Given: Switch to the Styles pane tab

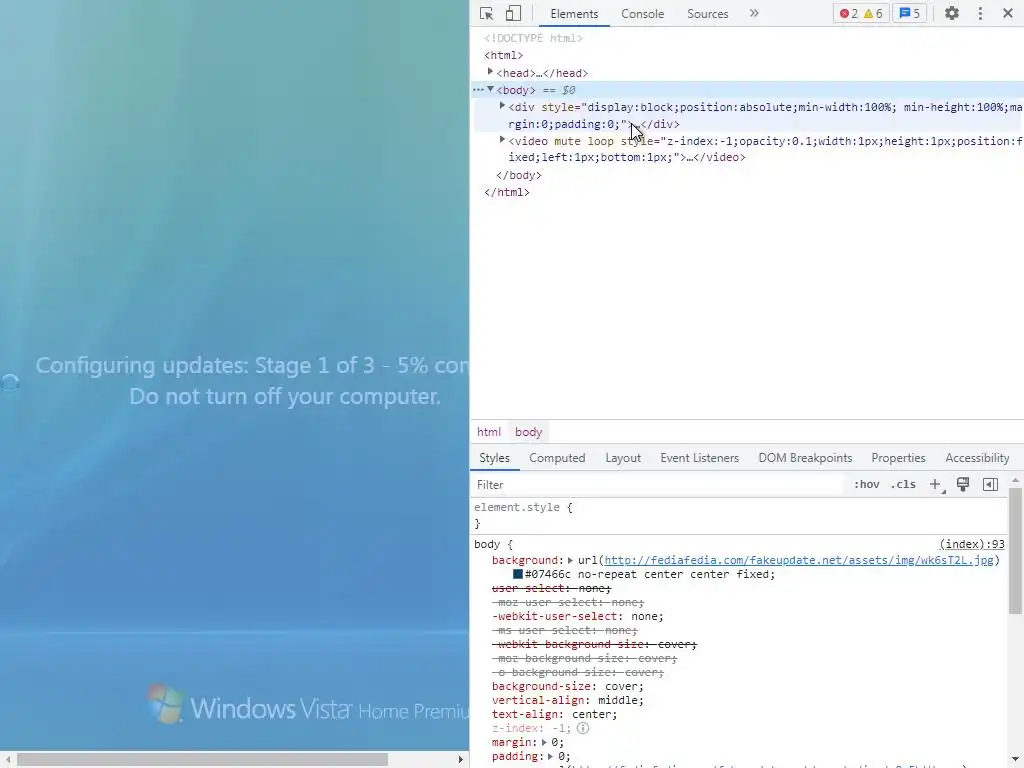Looking at the screenshot, I should pyautogui.click(x=494, y=458).
